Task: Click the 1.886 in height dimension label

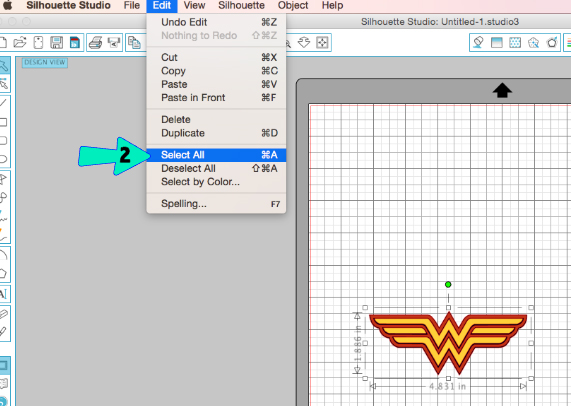Action: click(358, 343)
